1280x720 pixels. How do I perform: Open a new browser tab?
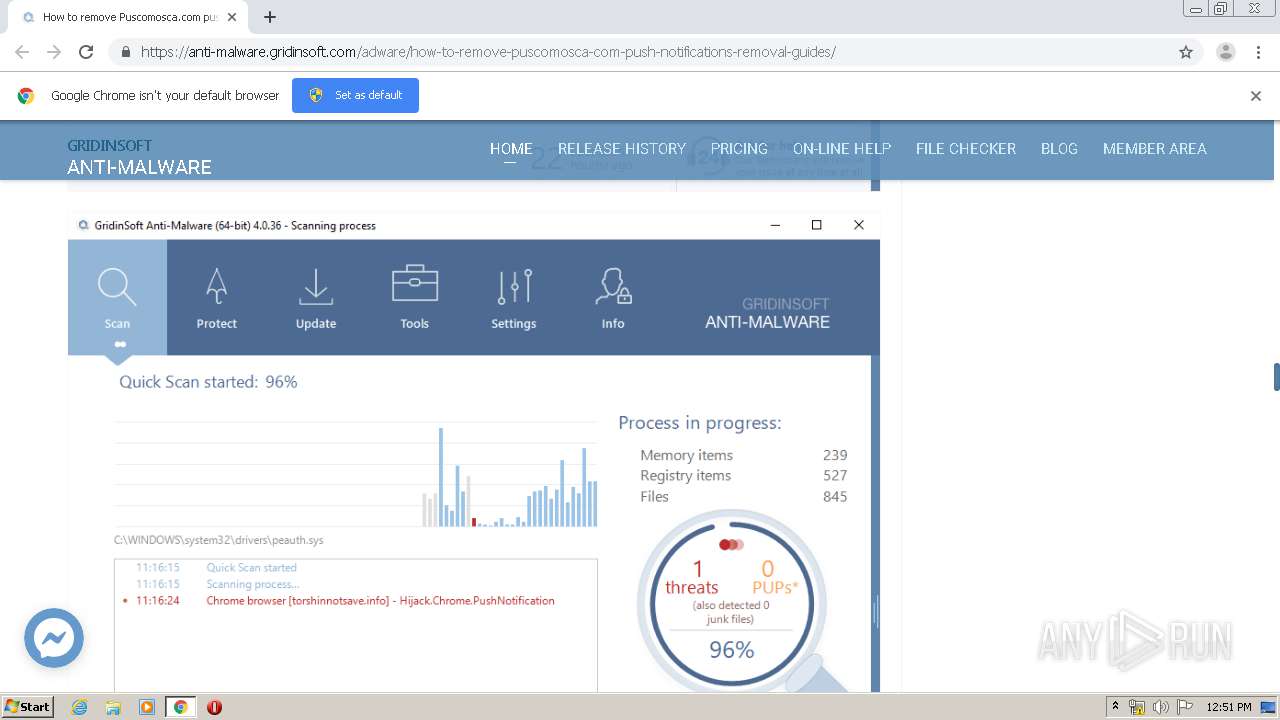tap(270, 17)
